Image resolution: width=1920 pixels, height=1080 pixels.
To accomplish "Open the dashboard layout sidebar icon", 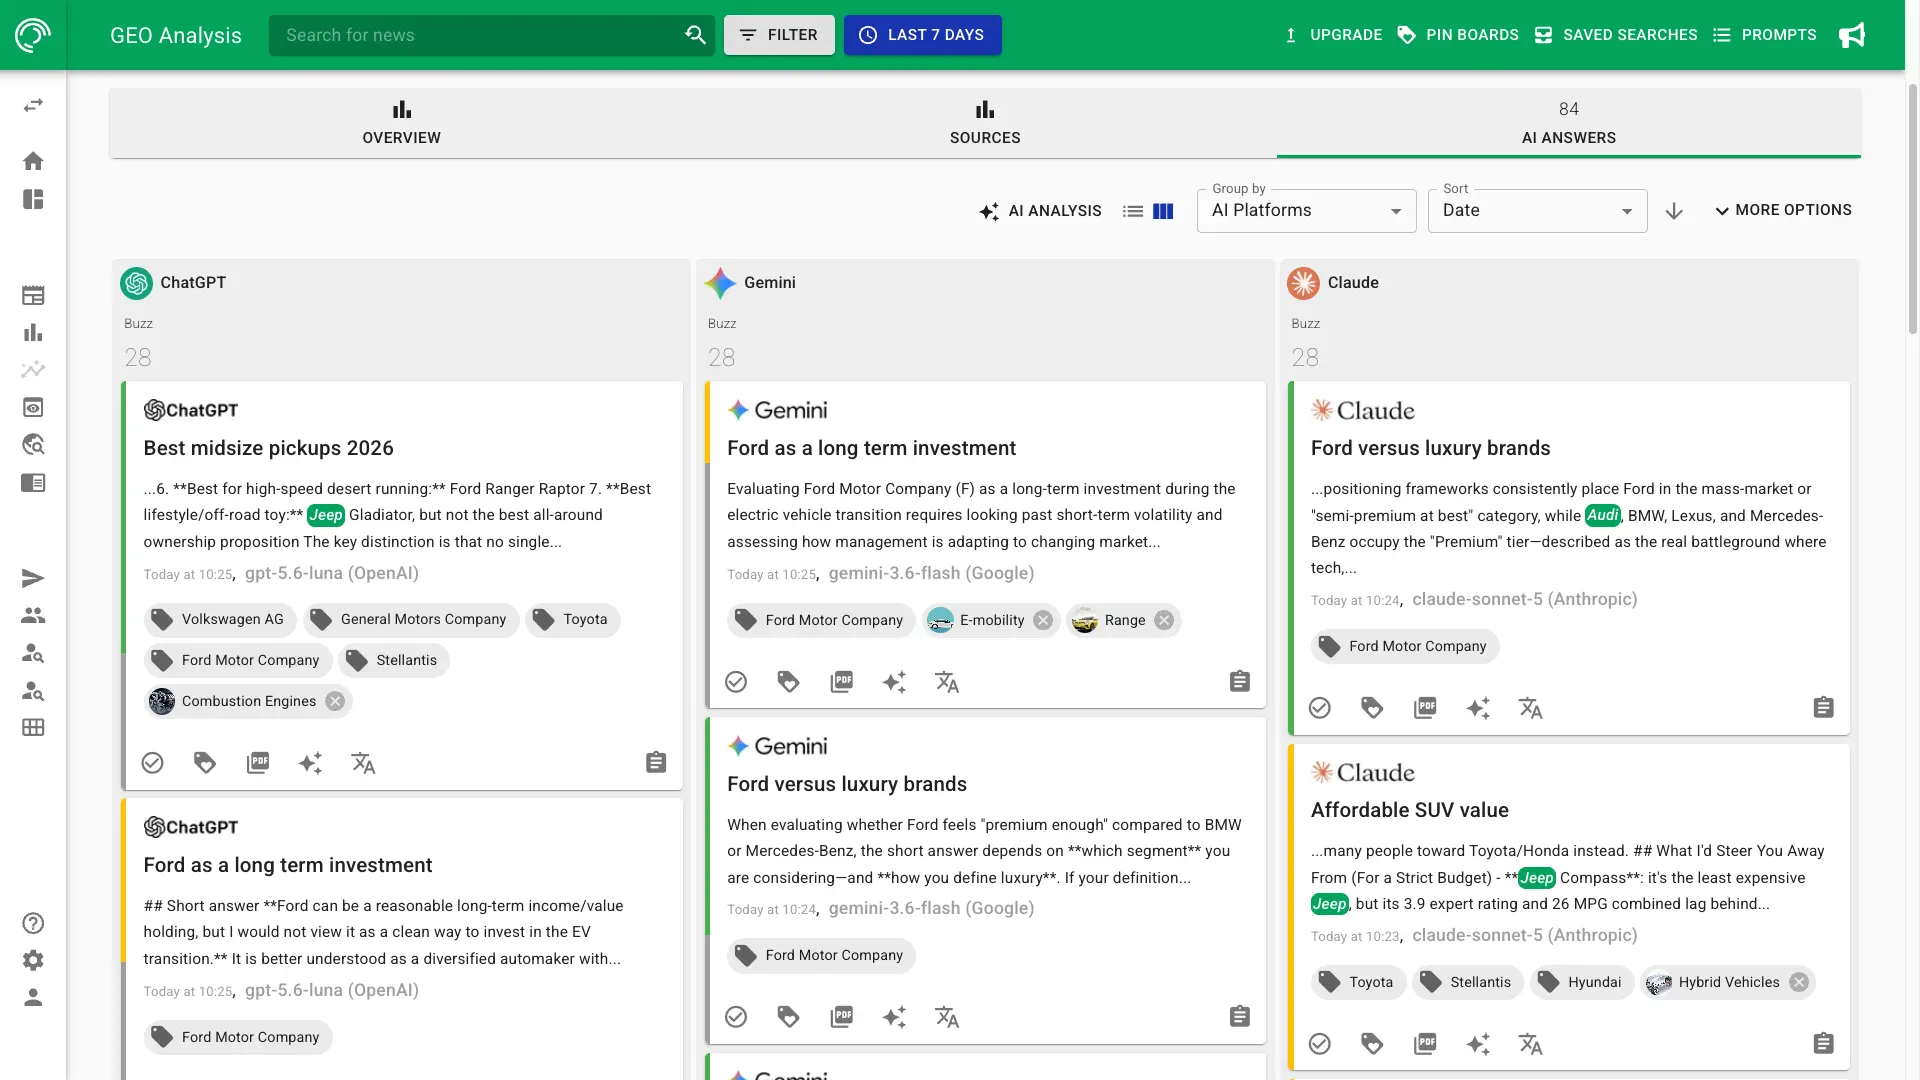I will [33, 199].
